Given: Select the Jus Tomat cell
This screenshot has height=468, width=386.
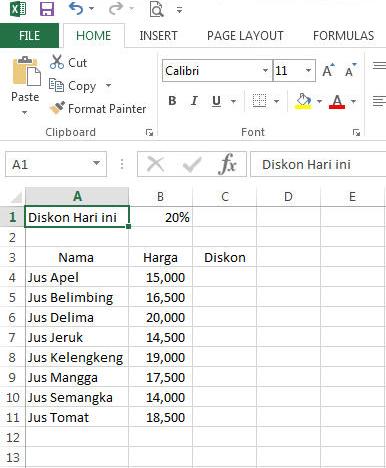Looking at the screenshot, I should pos(77,417).
